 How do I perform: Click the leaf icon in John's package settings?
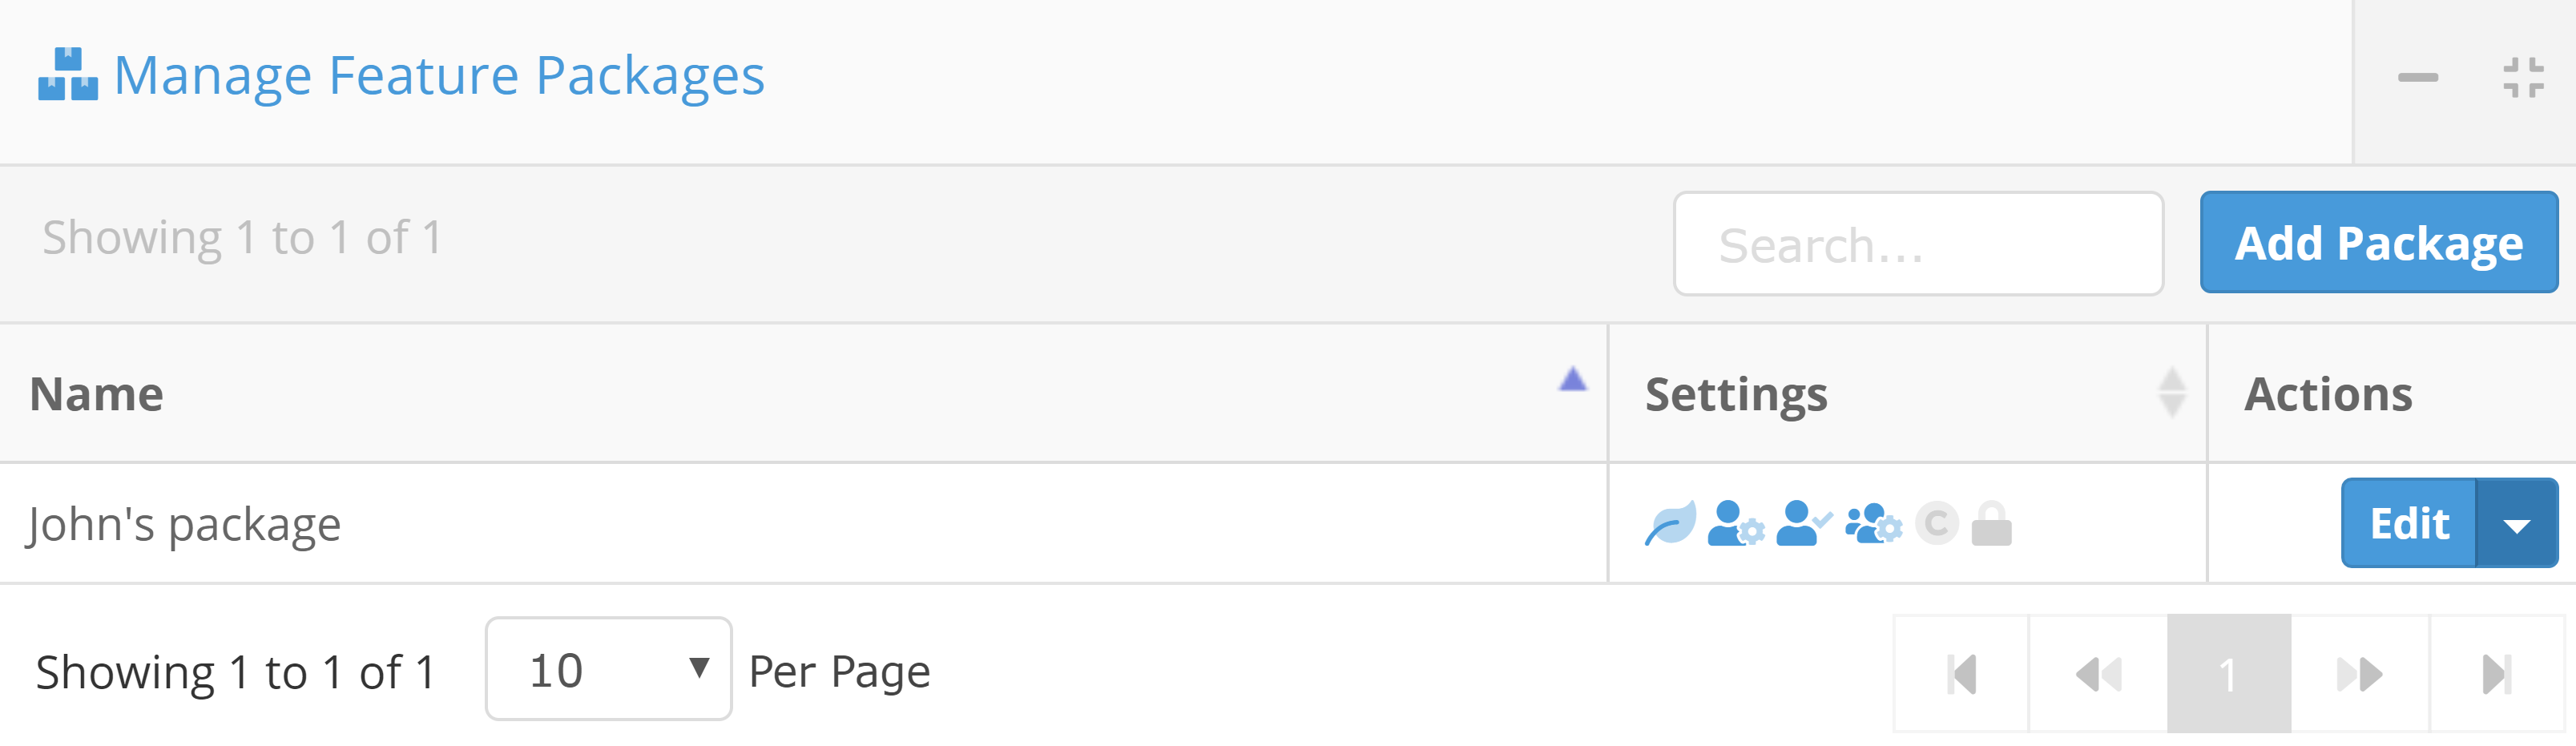click(x=1670, y=523)
